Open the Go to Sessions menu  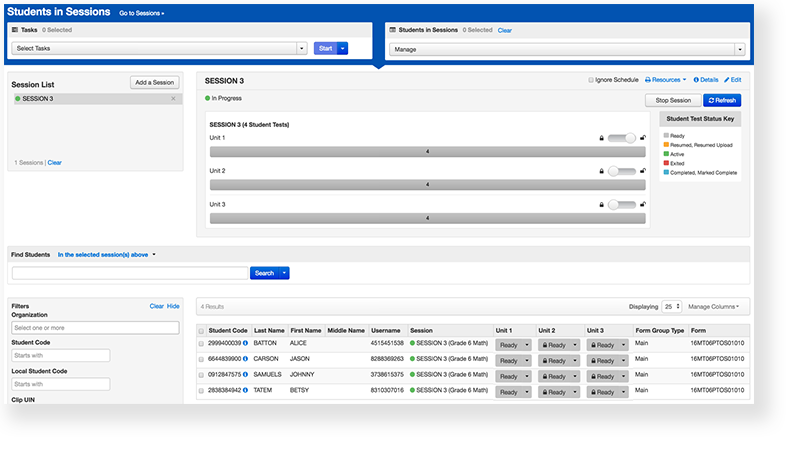[141, 13]
